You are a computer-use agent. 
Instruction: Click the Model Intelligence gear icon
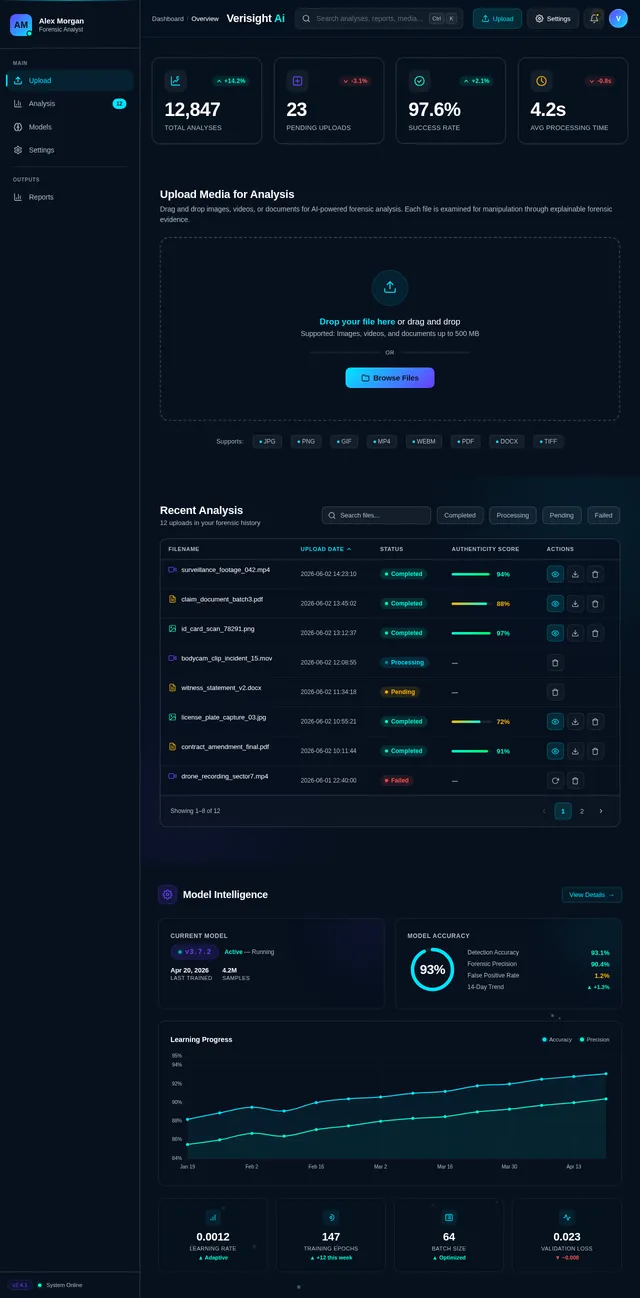coord(167,894)
